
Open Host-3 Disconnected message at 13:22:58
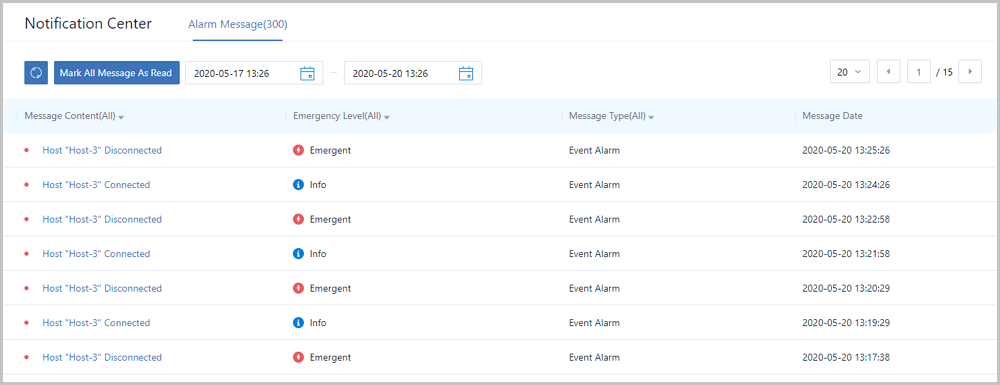pos(102,219)
